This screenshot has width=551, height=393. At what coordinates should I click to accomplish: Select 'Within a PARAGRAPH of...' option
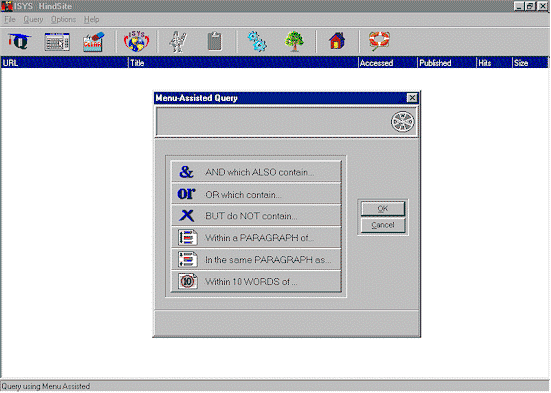click(x=256, y=237)
